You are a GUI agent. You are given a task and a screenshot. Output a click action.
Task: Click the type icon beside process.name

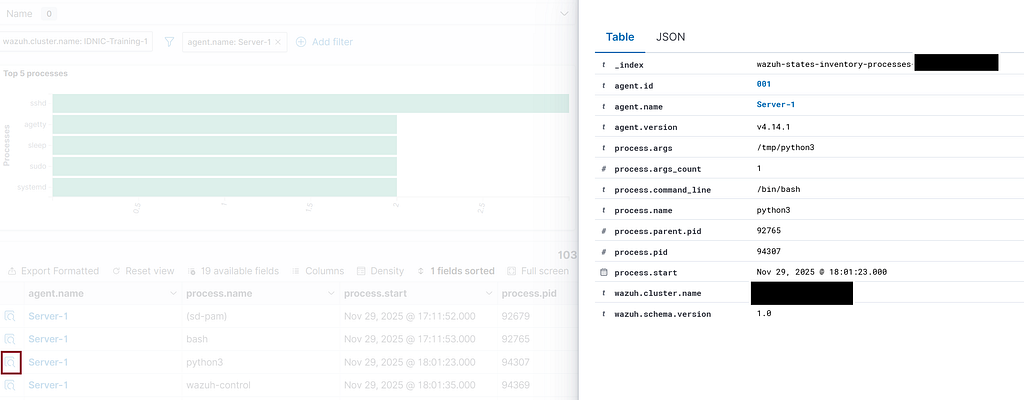click(603, 210)
